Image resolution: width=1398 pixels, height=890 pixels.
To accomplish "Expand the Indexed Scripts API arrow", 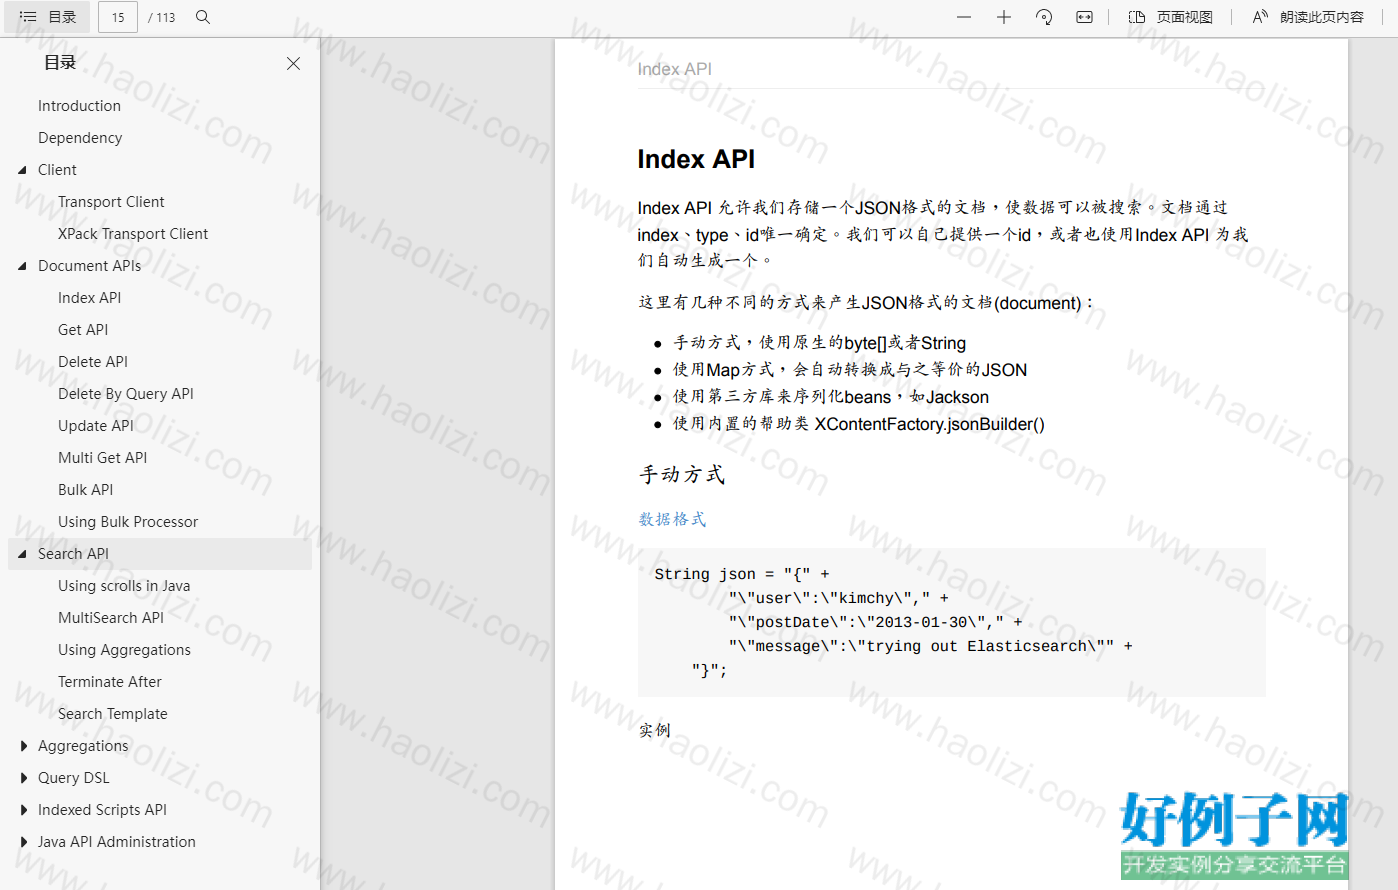I will tap(22, 810).
